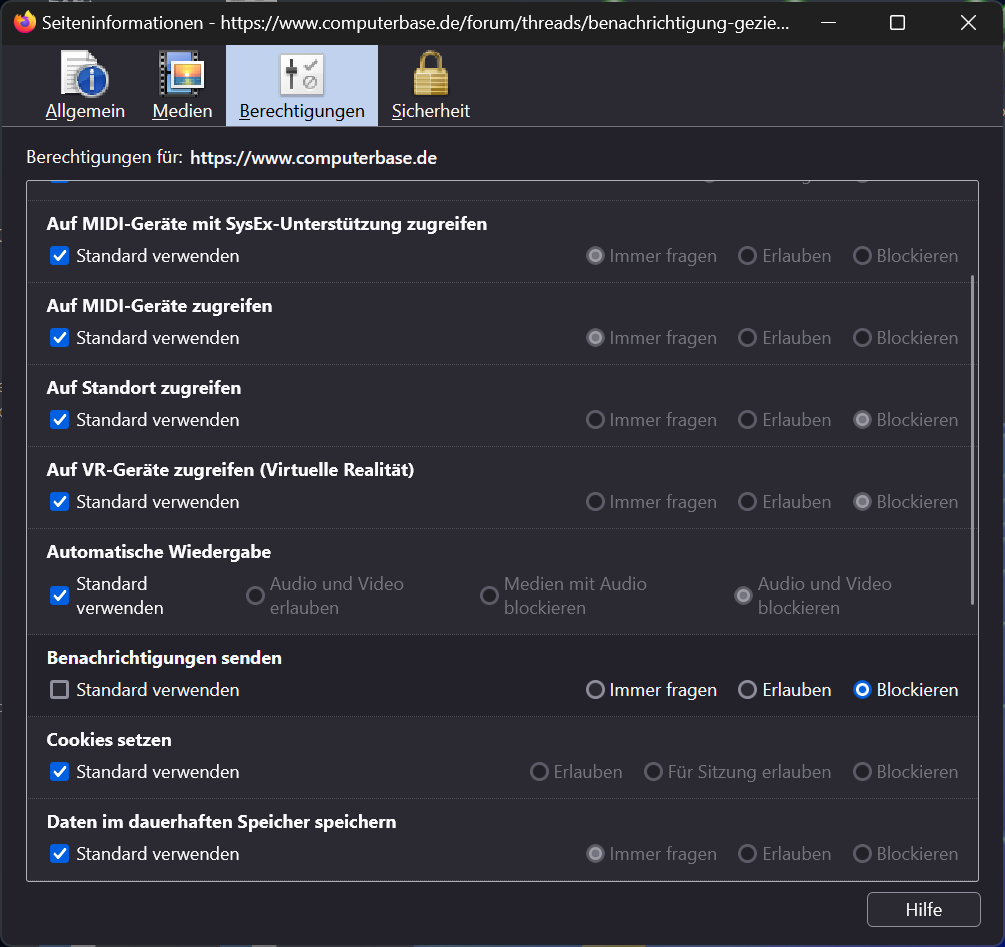Open the Allgemein tab
Viewport: 1005px width, 947px height.
point(85,86)
